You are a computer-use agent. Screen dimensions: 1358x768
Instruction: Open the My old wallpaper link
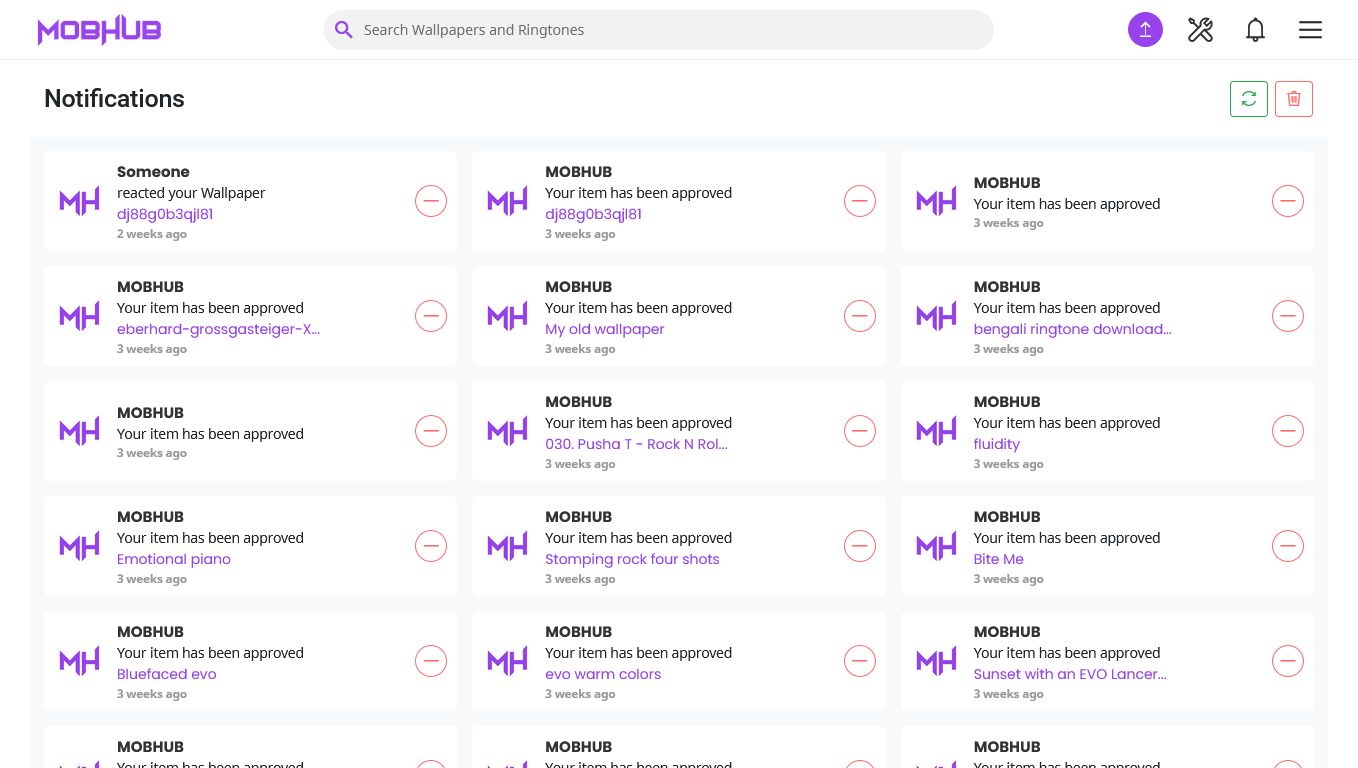[604, 329]
